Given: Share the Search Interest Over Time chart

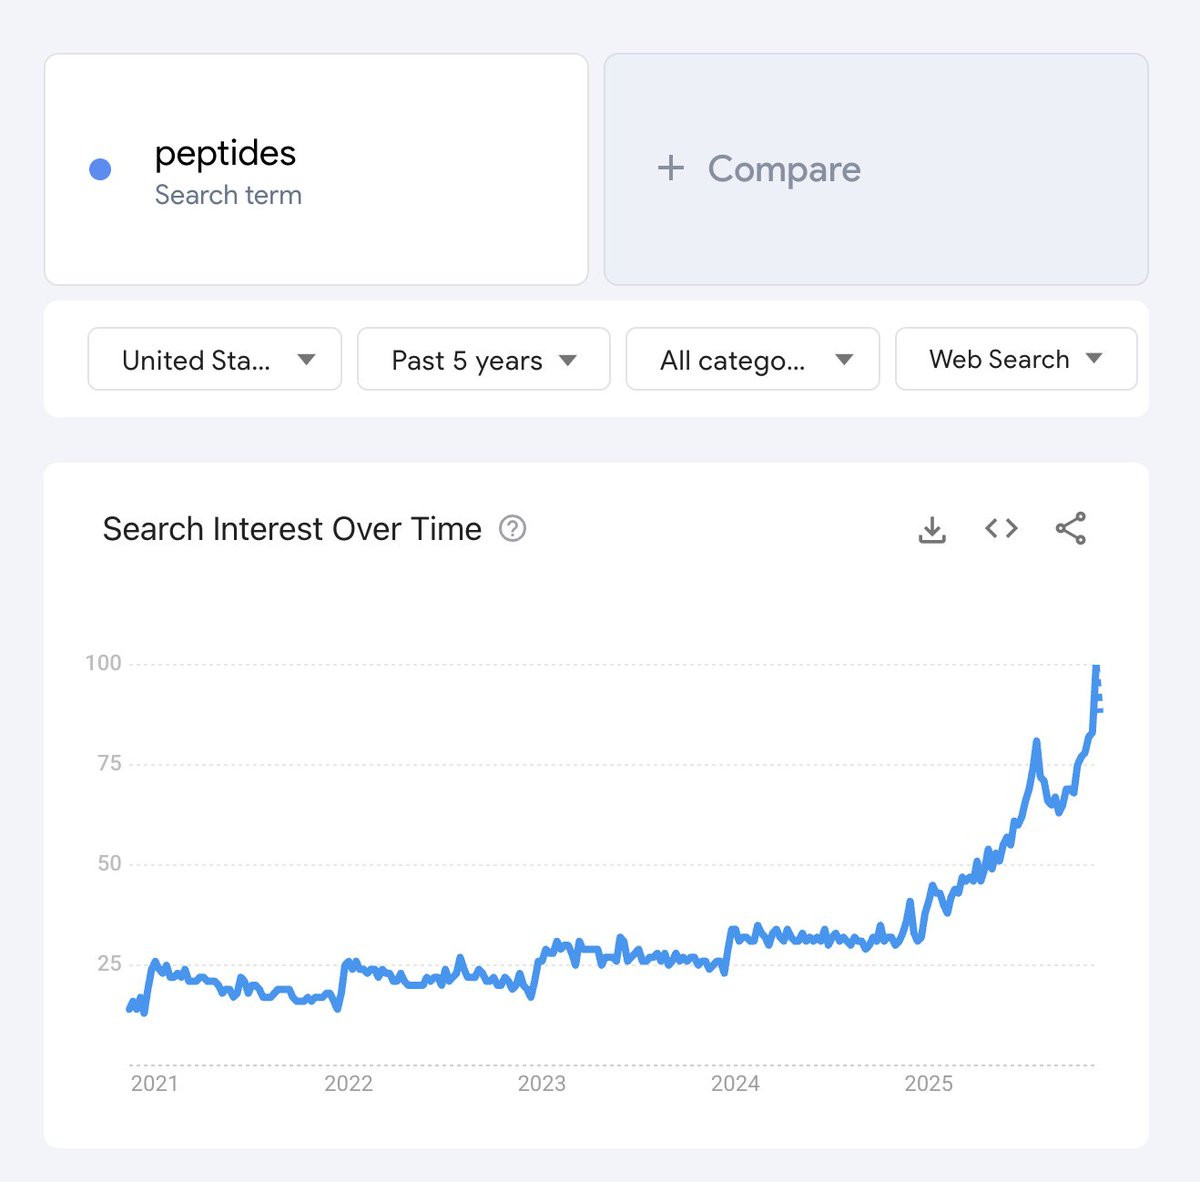Looking at the screenshot, I should 1070,528.
